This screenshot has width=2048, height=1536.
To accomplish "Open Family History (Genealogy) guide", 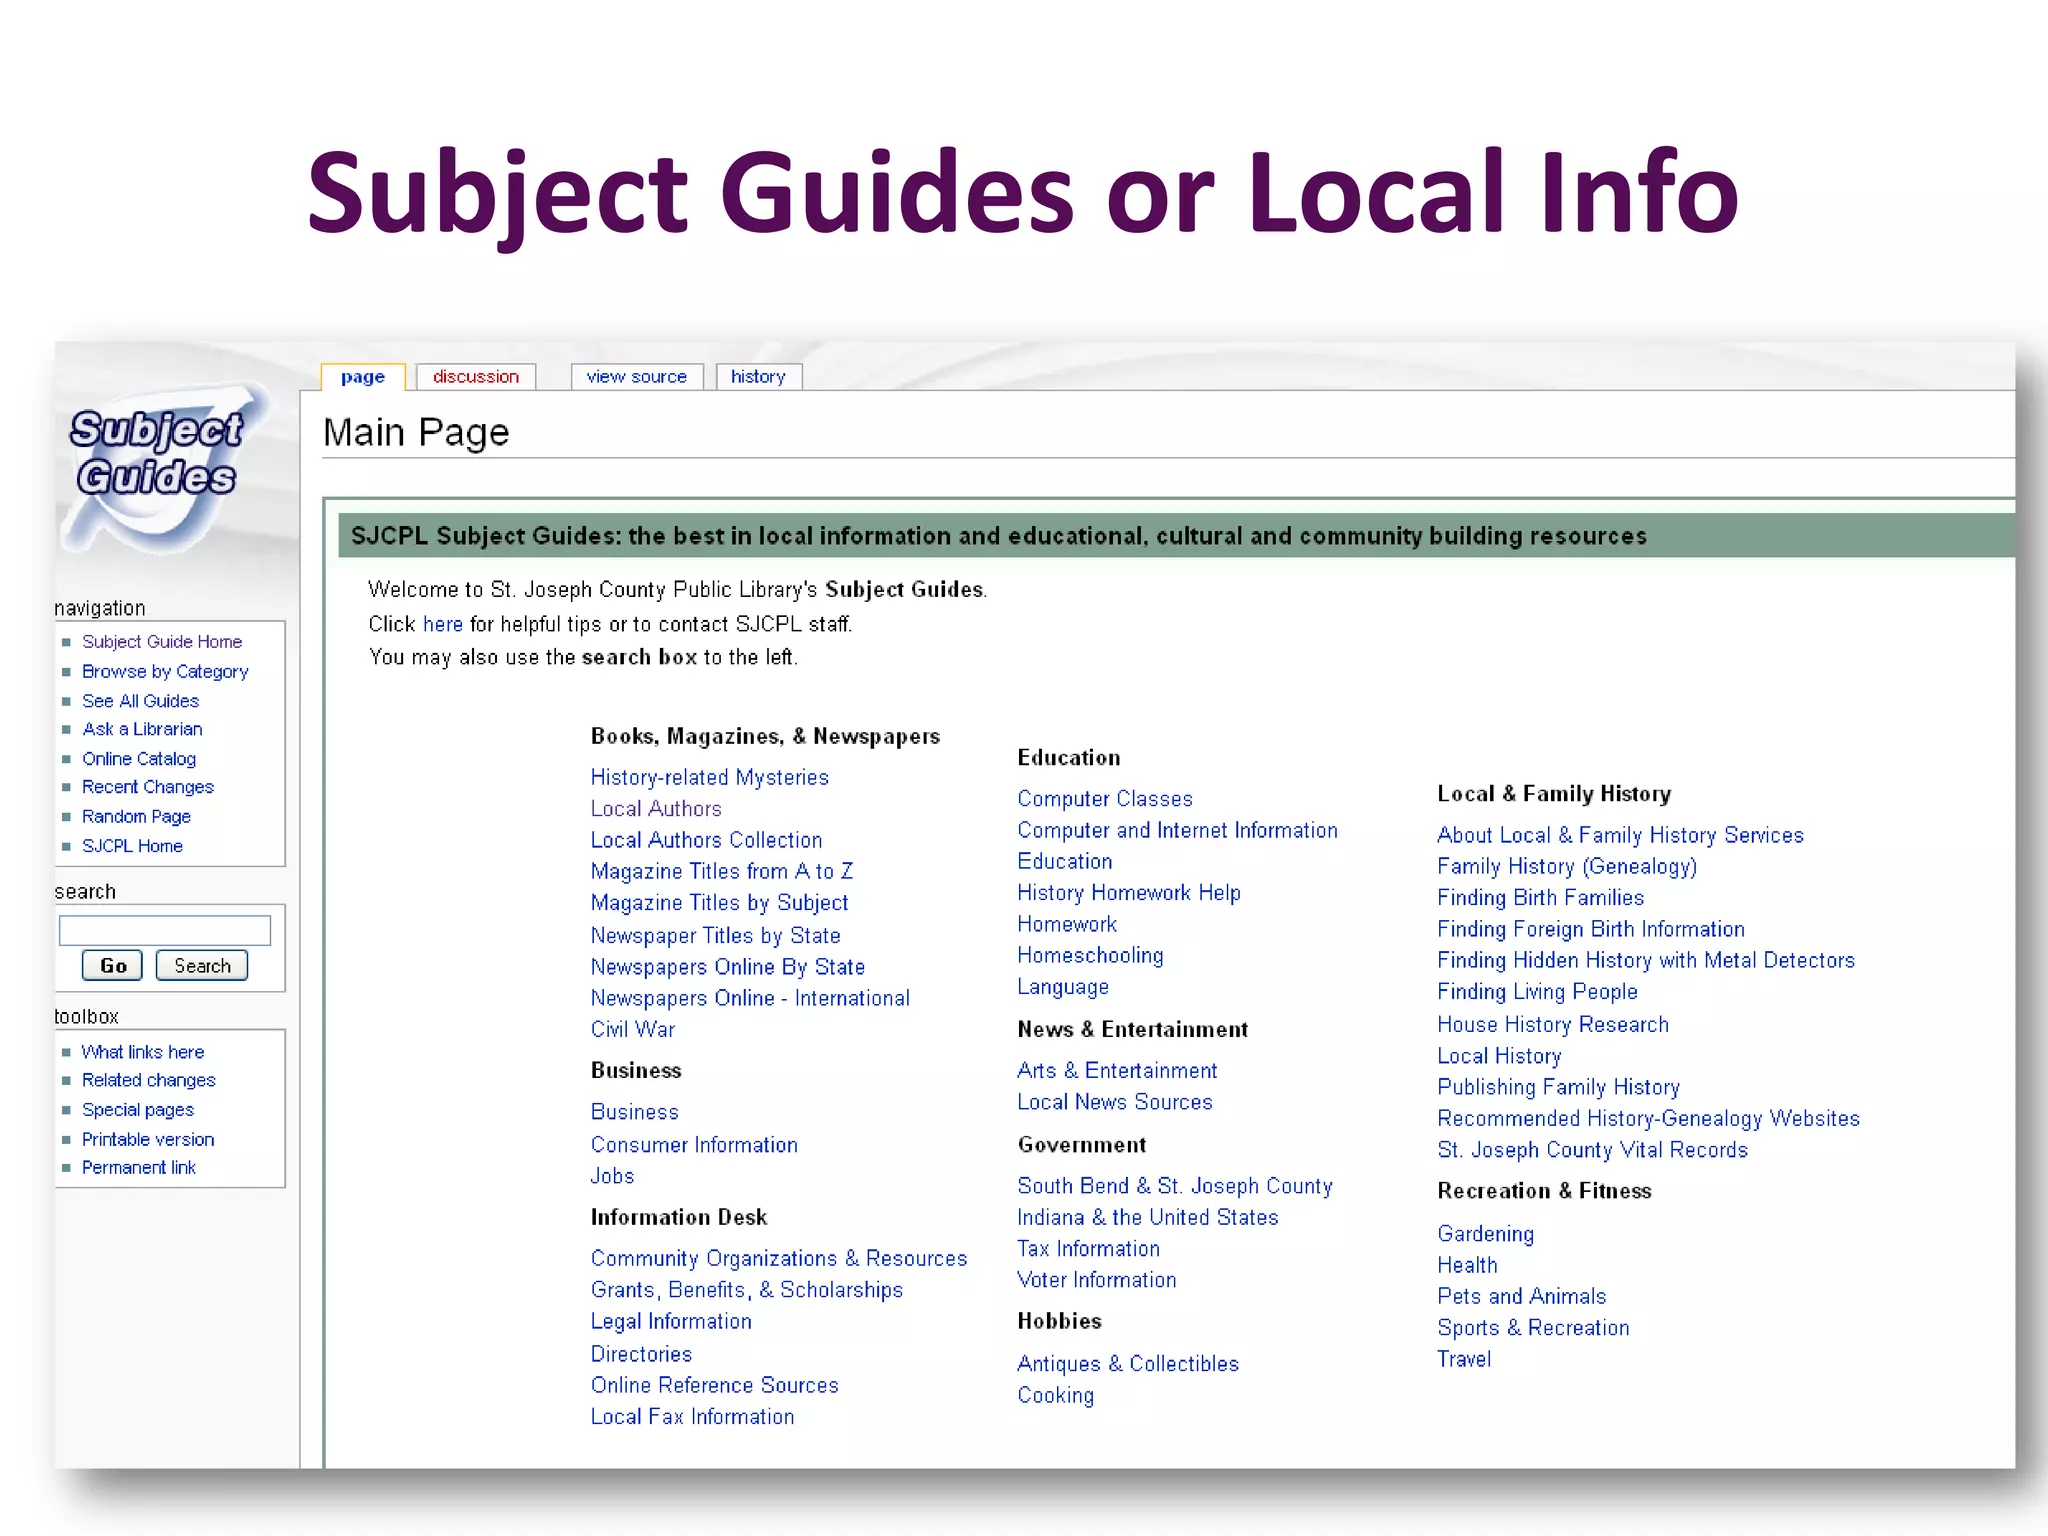I will click(x=1566, y=866).
